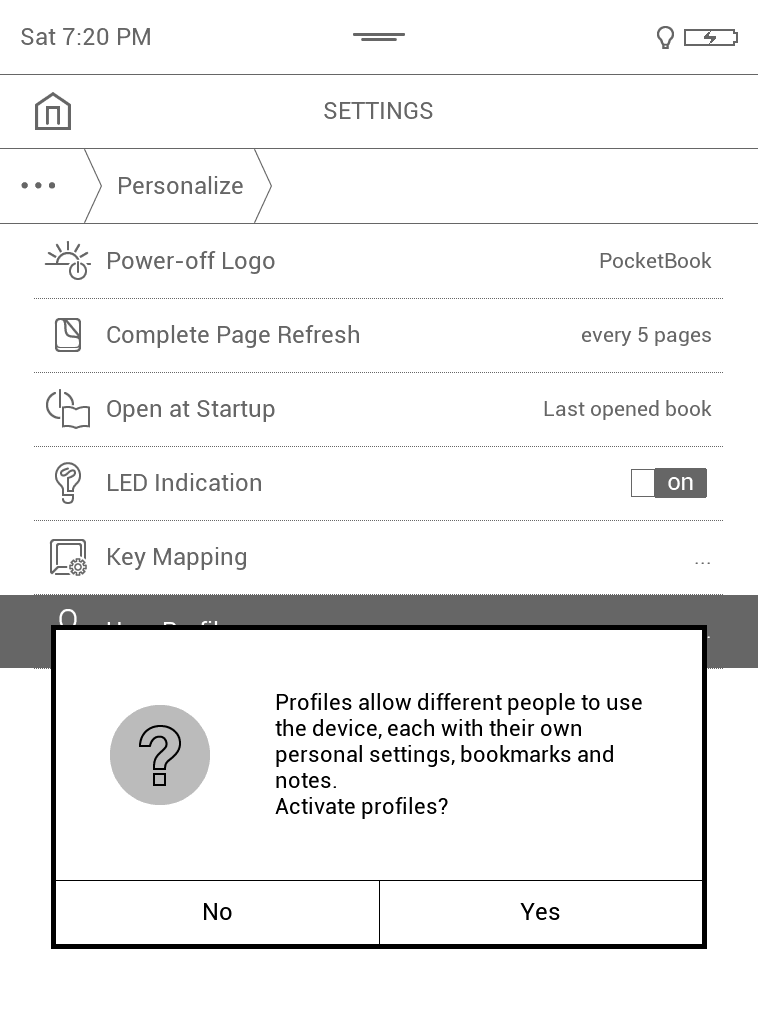Tap the frontlight bulb icon

click(665, 38)
